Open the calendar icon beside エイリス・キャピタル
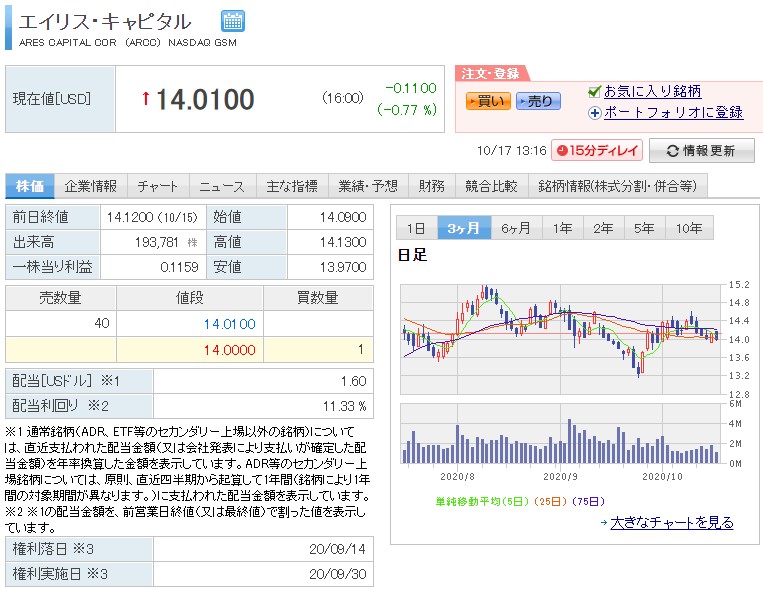Image resolution: width=763 pixels, height=590 pixels. [233, 21]
